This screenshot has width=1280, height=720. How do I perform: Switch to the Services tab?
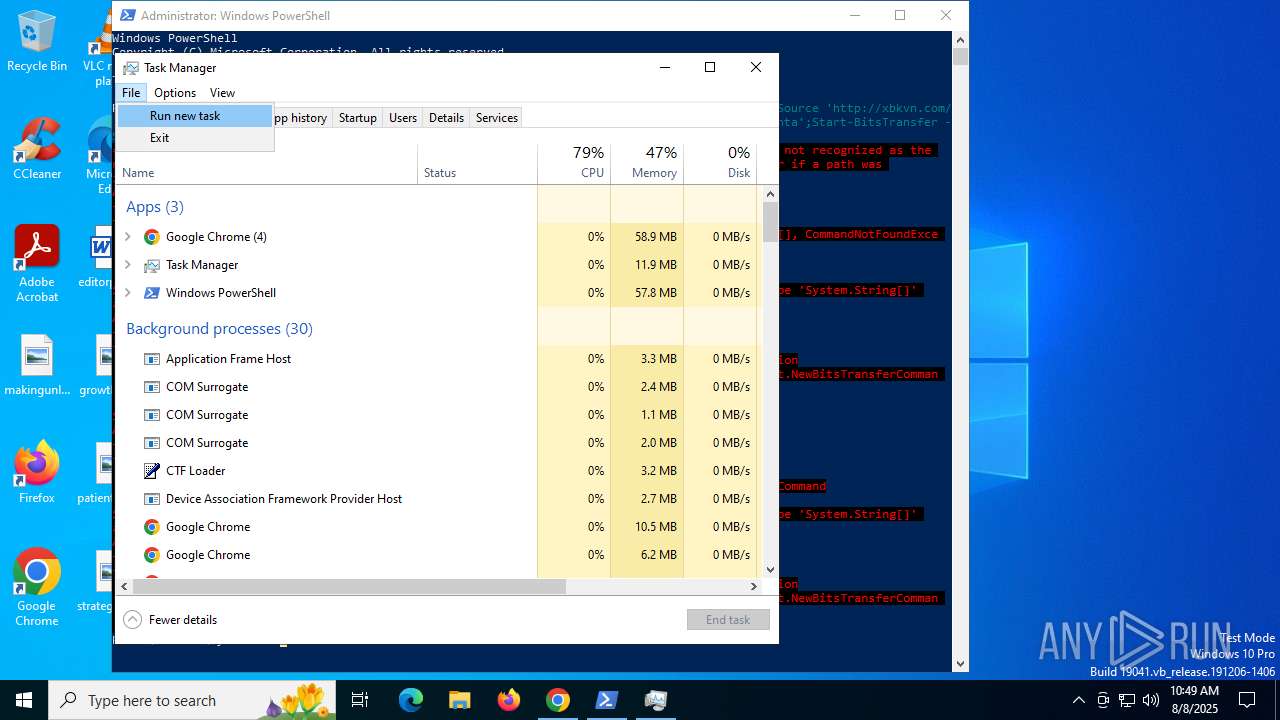(497, 118)
